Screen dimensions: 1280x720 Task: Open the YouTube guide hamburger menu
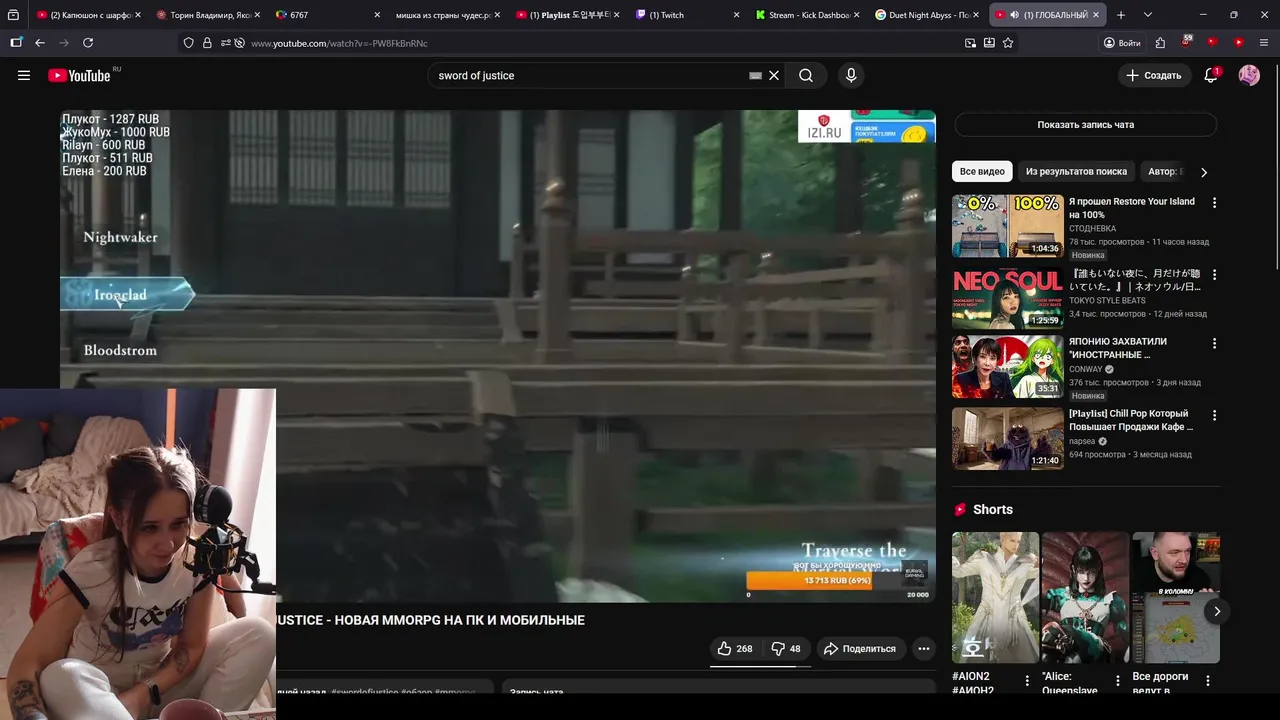tap(24, 75)
